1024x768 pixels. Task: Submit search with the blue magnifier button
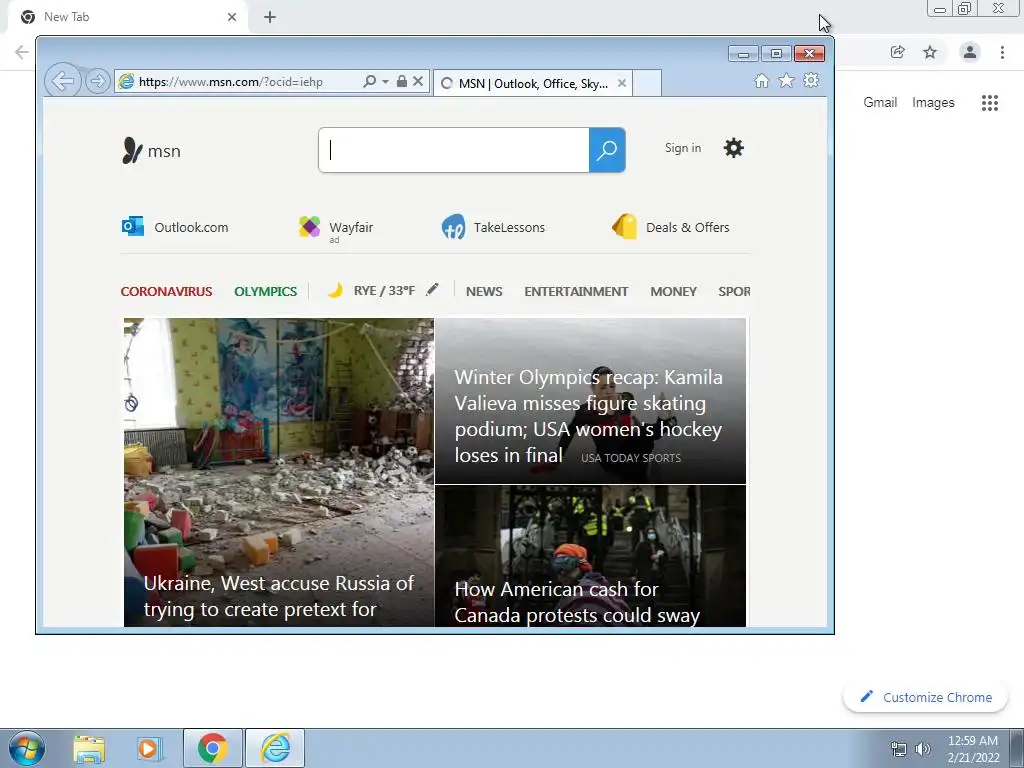click(x=607, y=150)
